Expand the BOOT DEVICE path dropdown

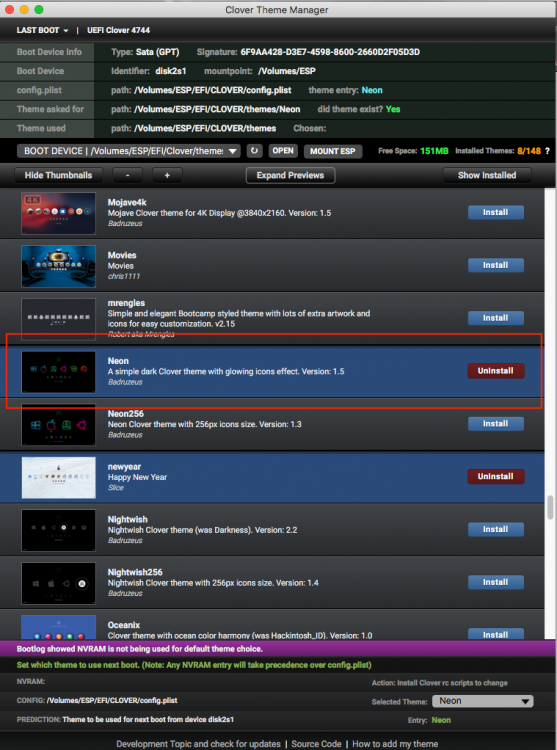129,151
